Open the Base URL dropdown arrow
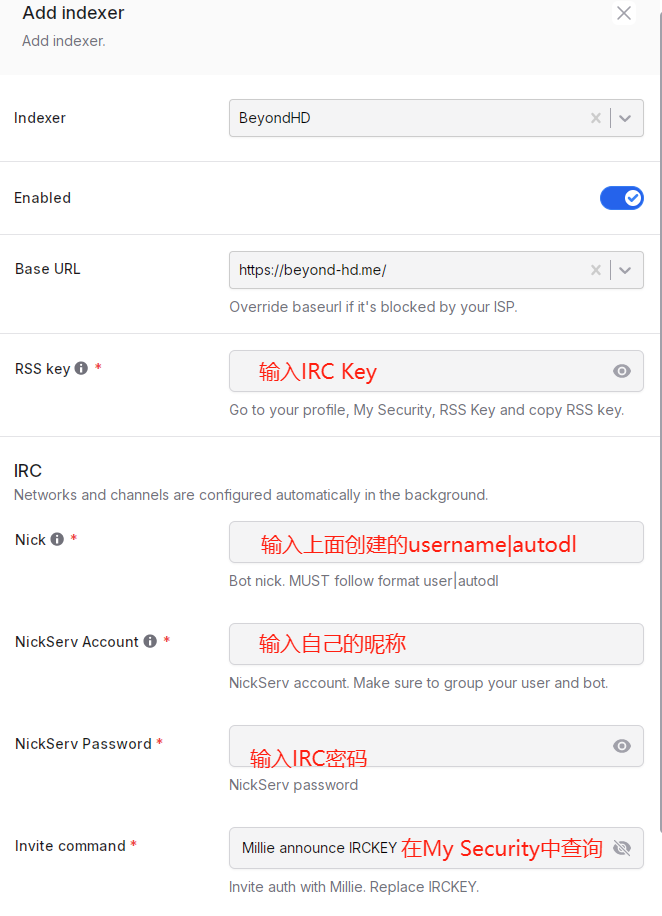 point(625,270)
